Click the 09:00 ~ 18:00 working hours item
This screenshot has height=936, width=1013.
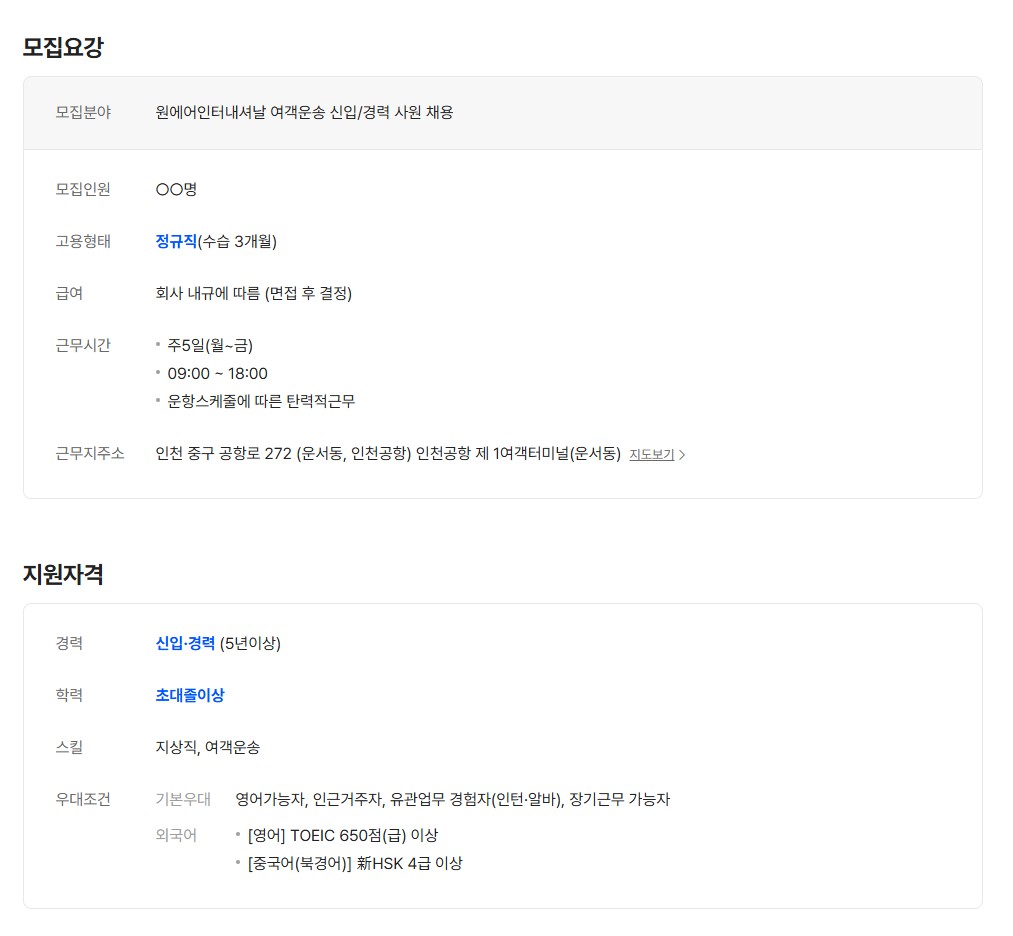click(217, 373)
